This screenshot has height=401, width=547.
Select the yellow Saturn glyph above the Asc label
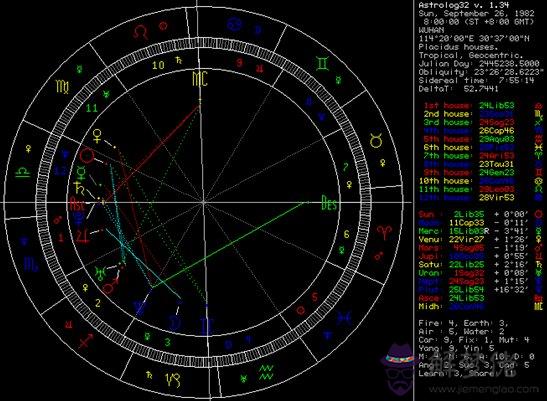[x=79, y=188]
